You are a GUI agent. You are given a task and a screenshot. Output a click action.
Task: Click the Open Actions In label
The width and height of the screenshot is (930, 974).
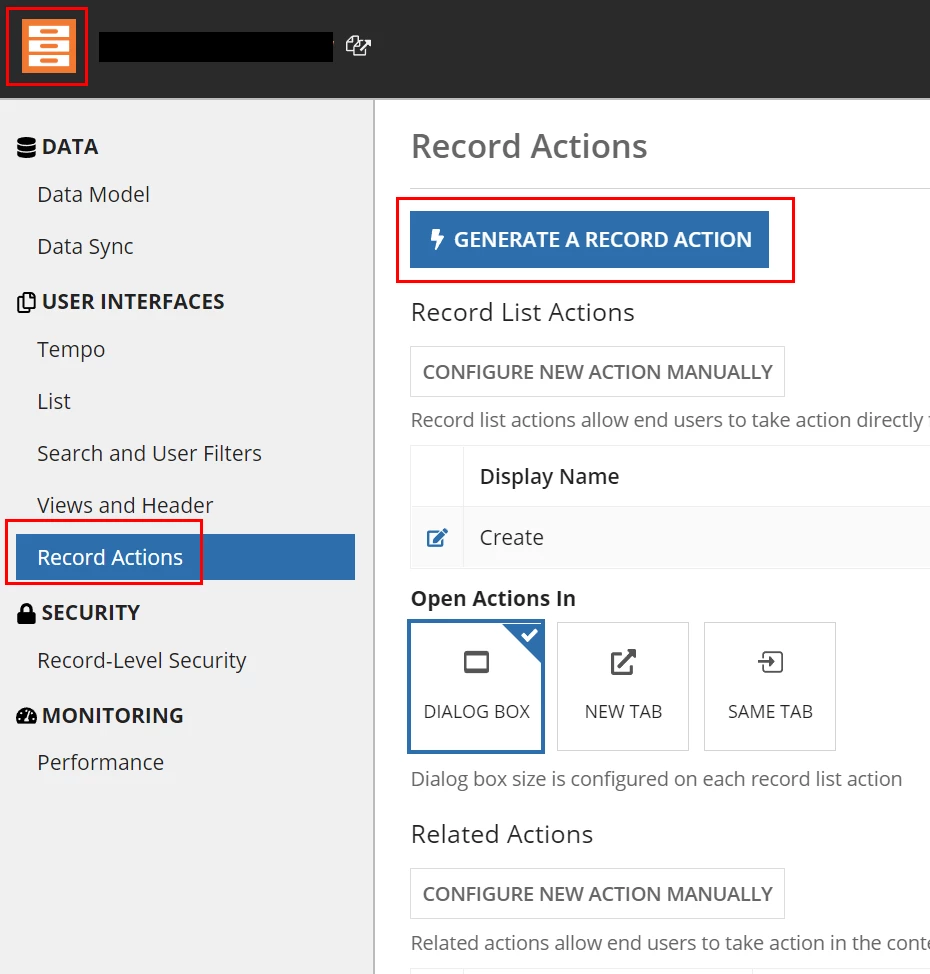[x=493, y=598]
